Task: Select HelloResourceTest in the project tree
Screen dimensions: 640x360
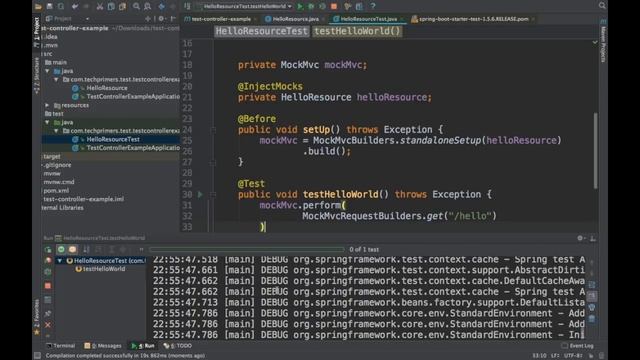Action: [113, 140]
